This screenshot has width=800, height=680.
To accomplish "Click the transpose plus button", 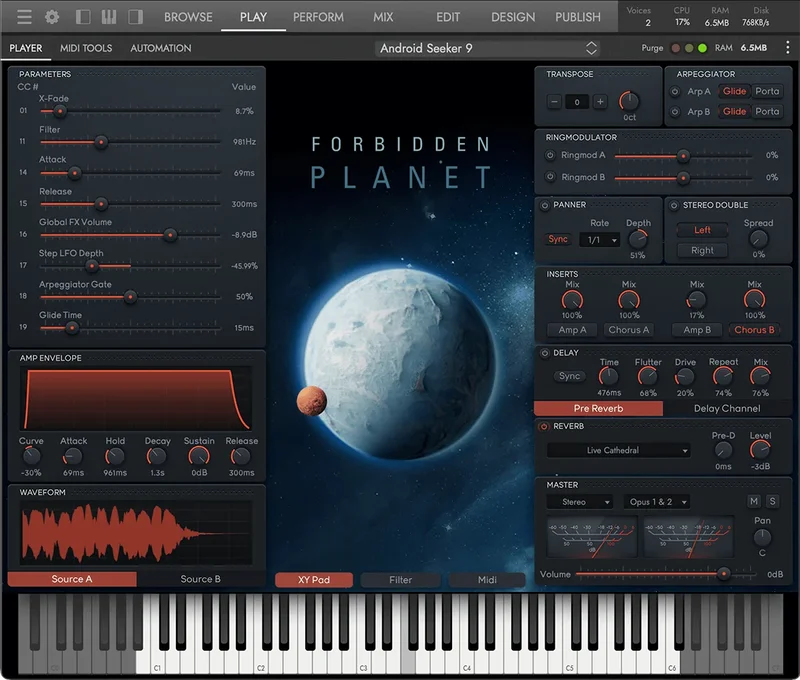I will coord(600,102).
